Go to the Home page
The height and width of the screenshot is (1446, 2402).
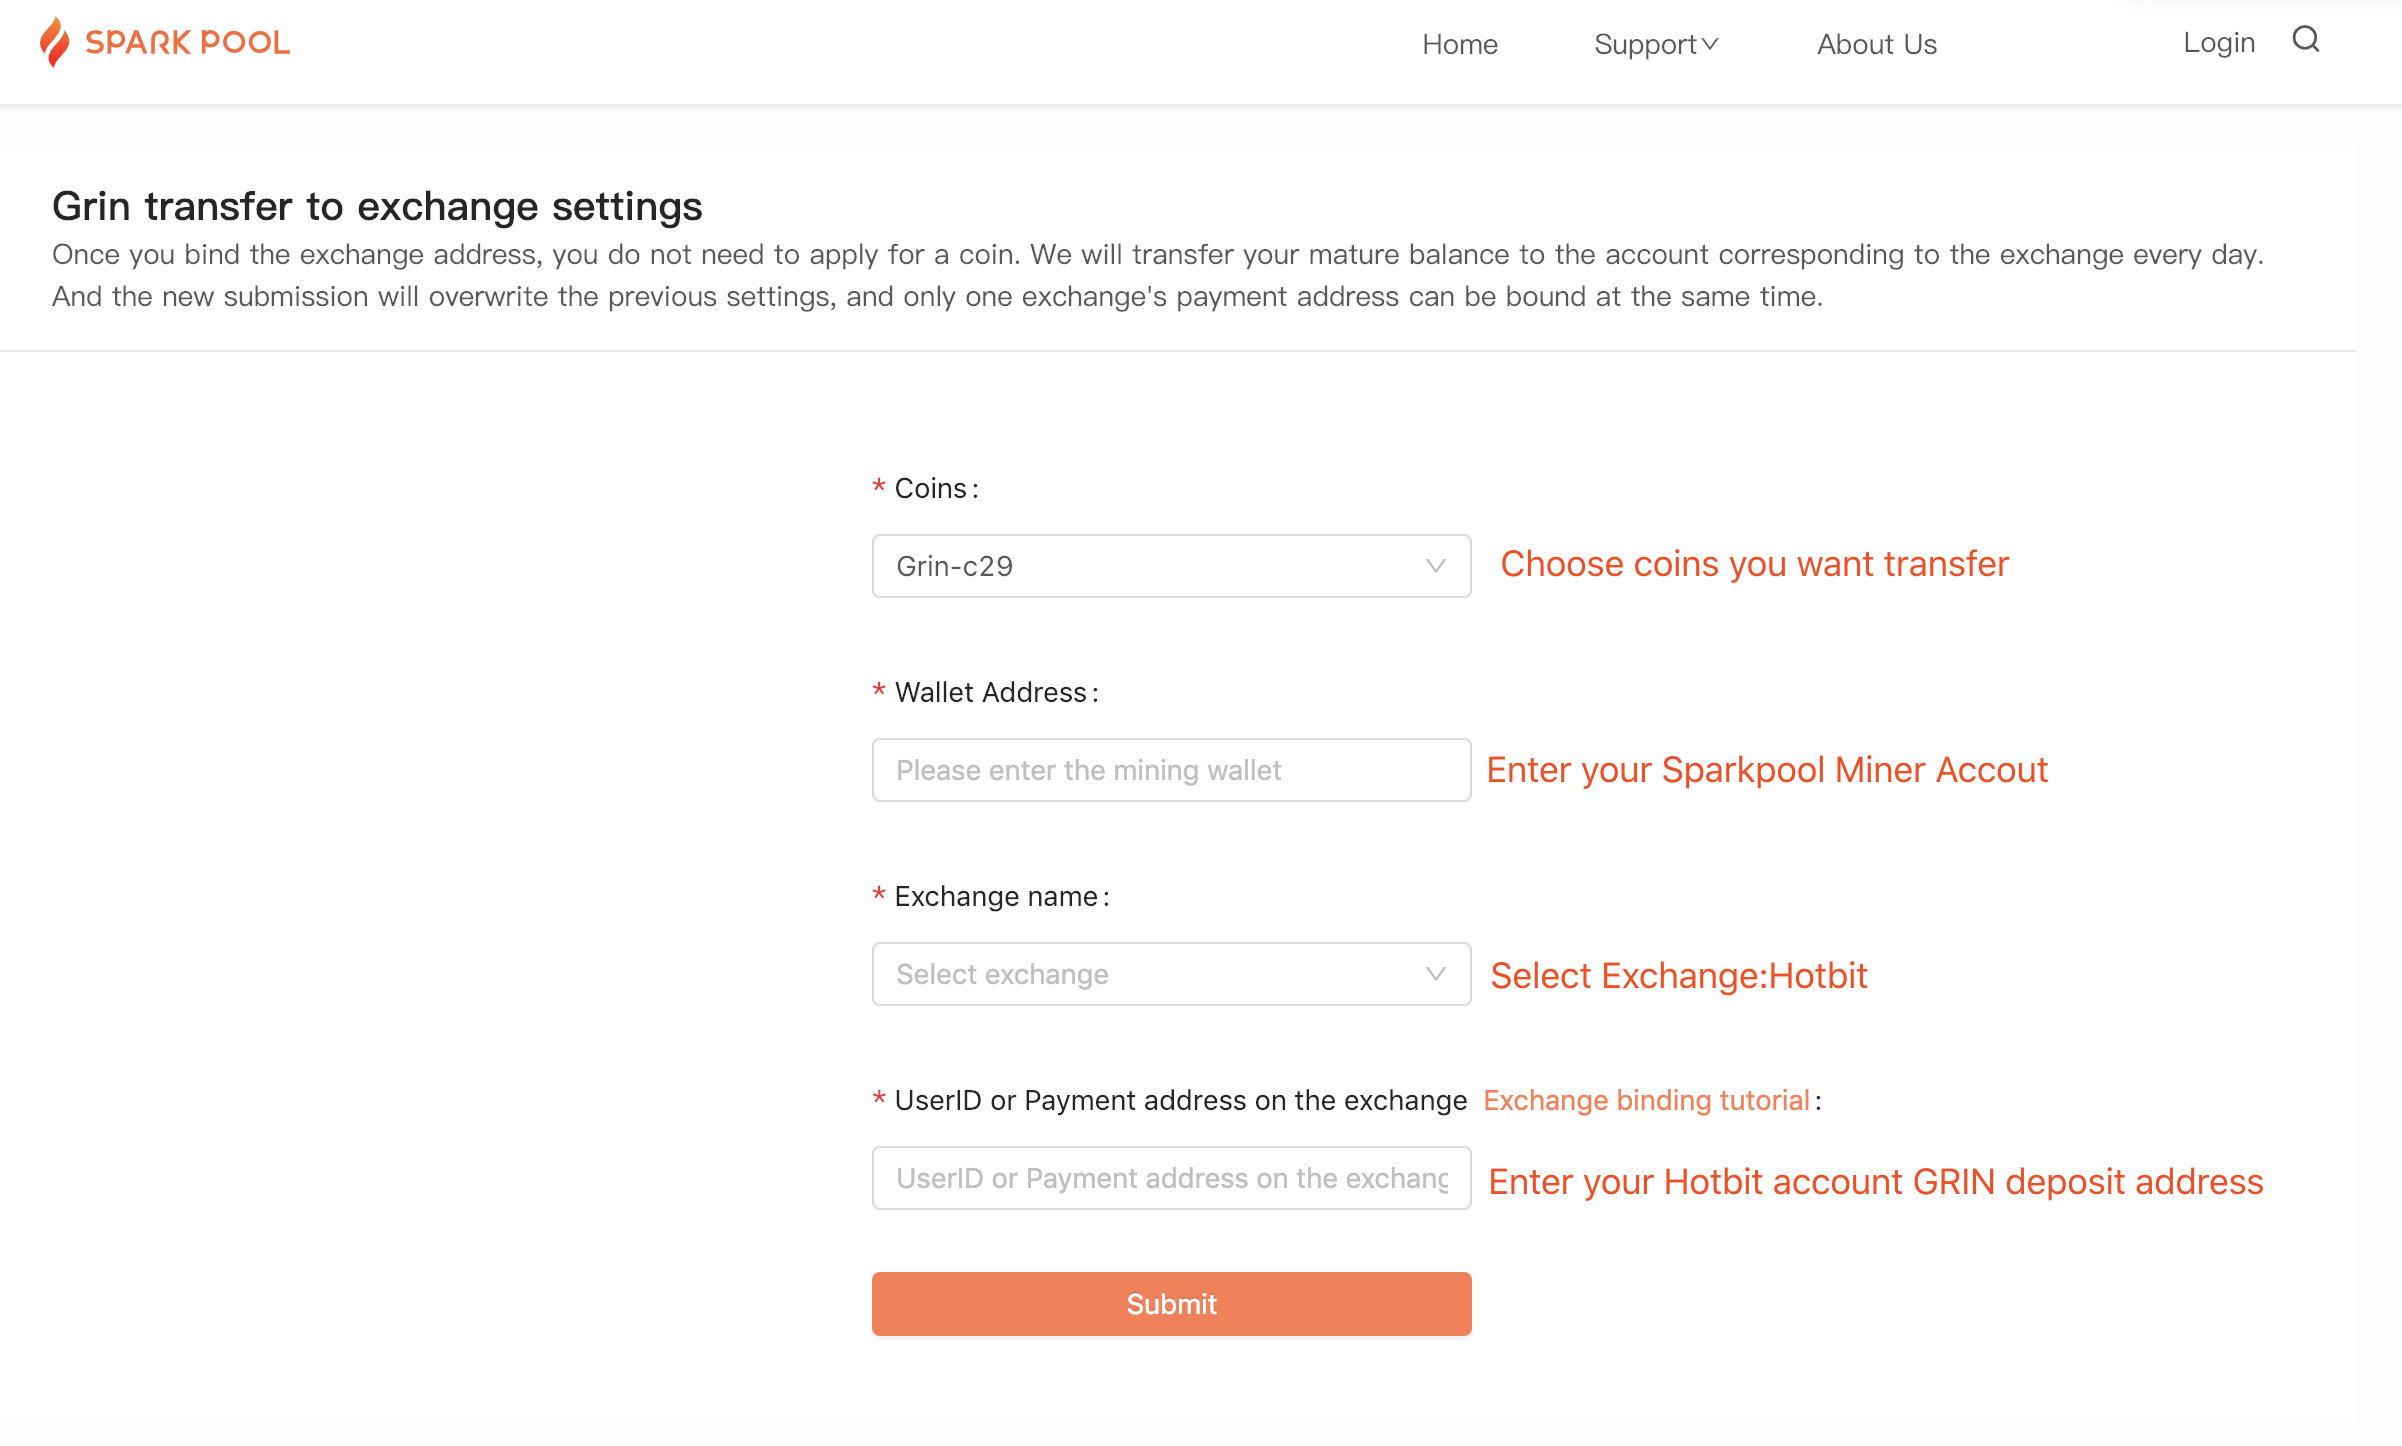(x=1459, y=44)
